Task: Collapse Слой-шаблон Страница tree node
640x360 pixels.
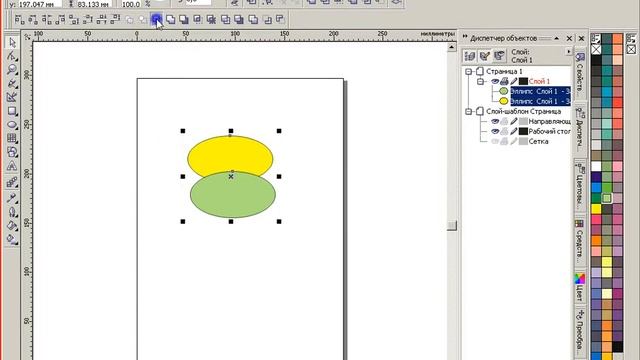Action: pyautogui.click(x=469, y=111)
